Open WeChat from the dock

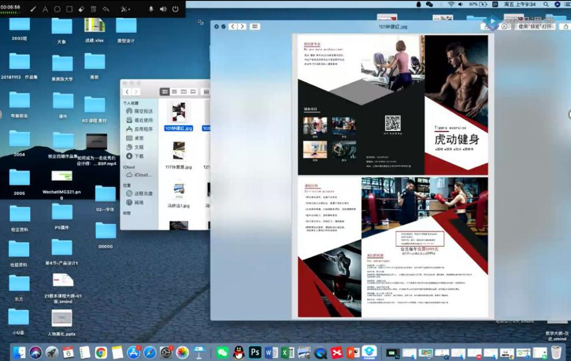(x=223, y=352)
